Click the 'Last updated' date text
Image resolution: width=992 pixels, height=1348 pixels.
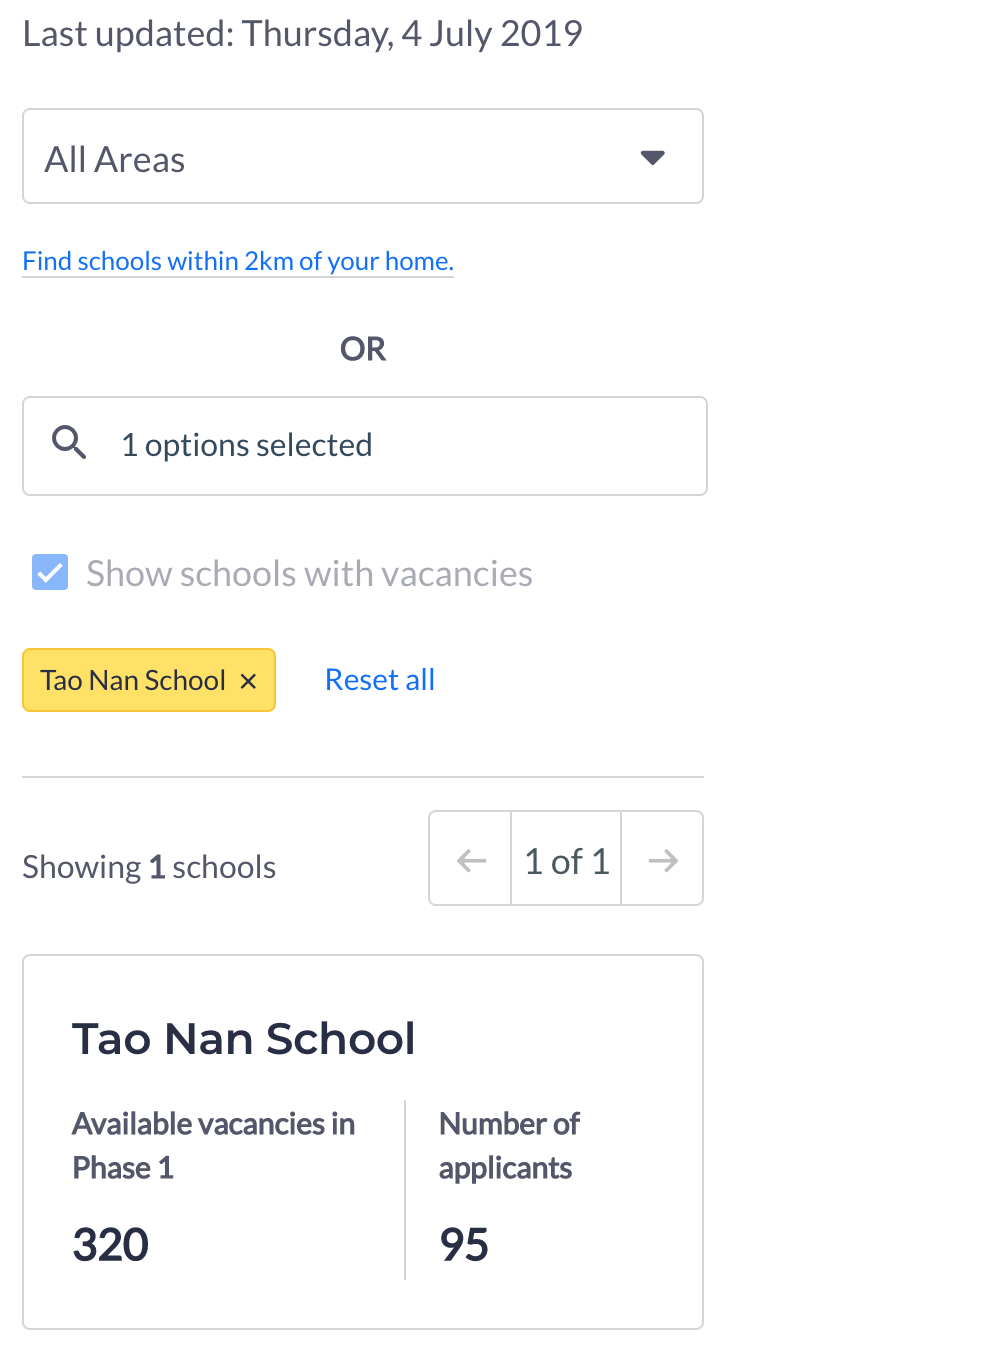coord(302,34)
